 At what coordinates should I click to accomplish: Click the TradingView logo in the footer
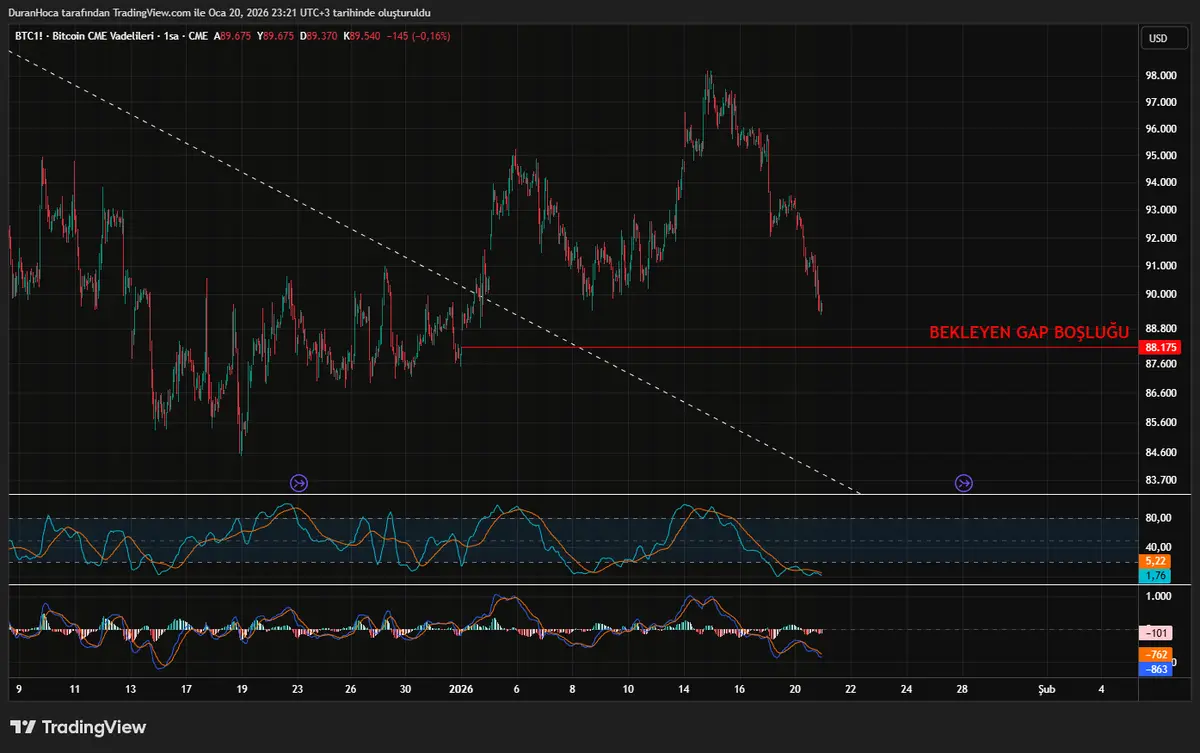(x=78, y=727)
